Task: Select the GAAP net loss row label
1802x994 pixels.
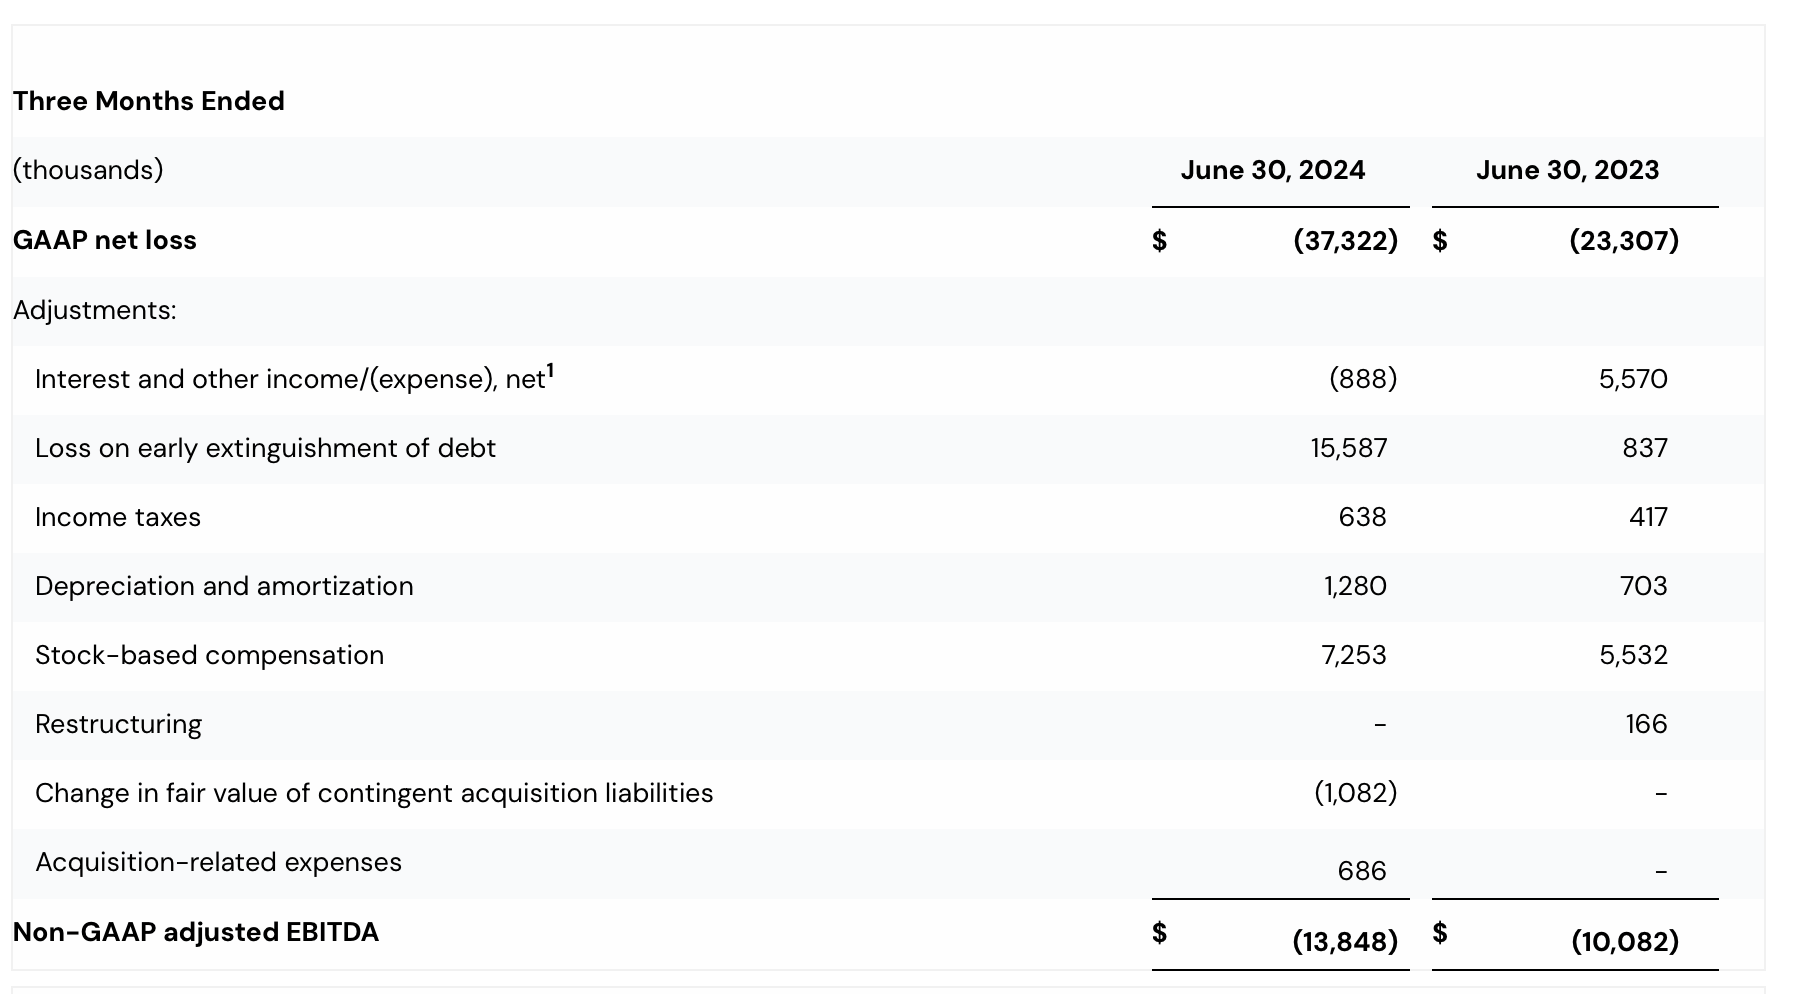Action: [105, 240]
